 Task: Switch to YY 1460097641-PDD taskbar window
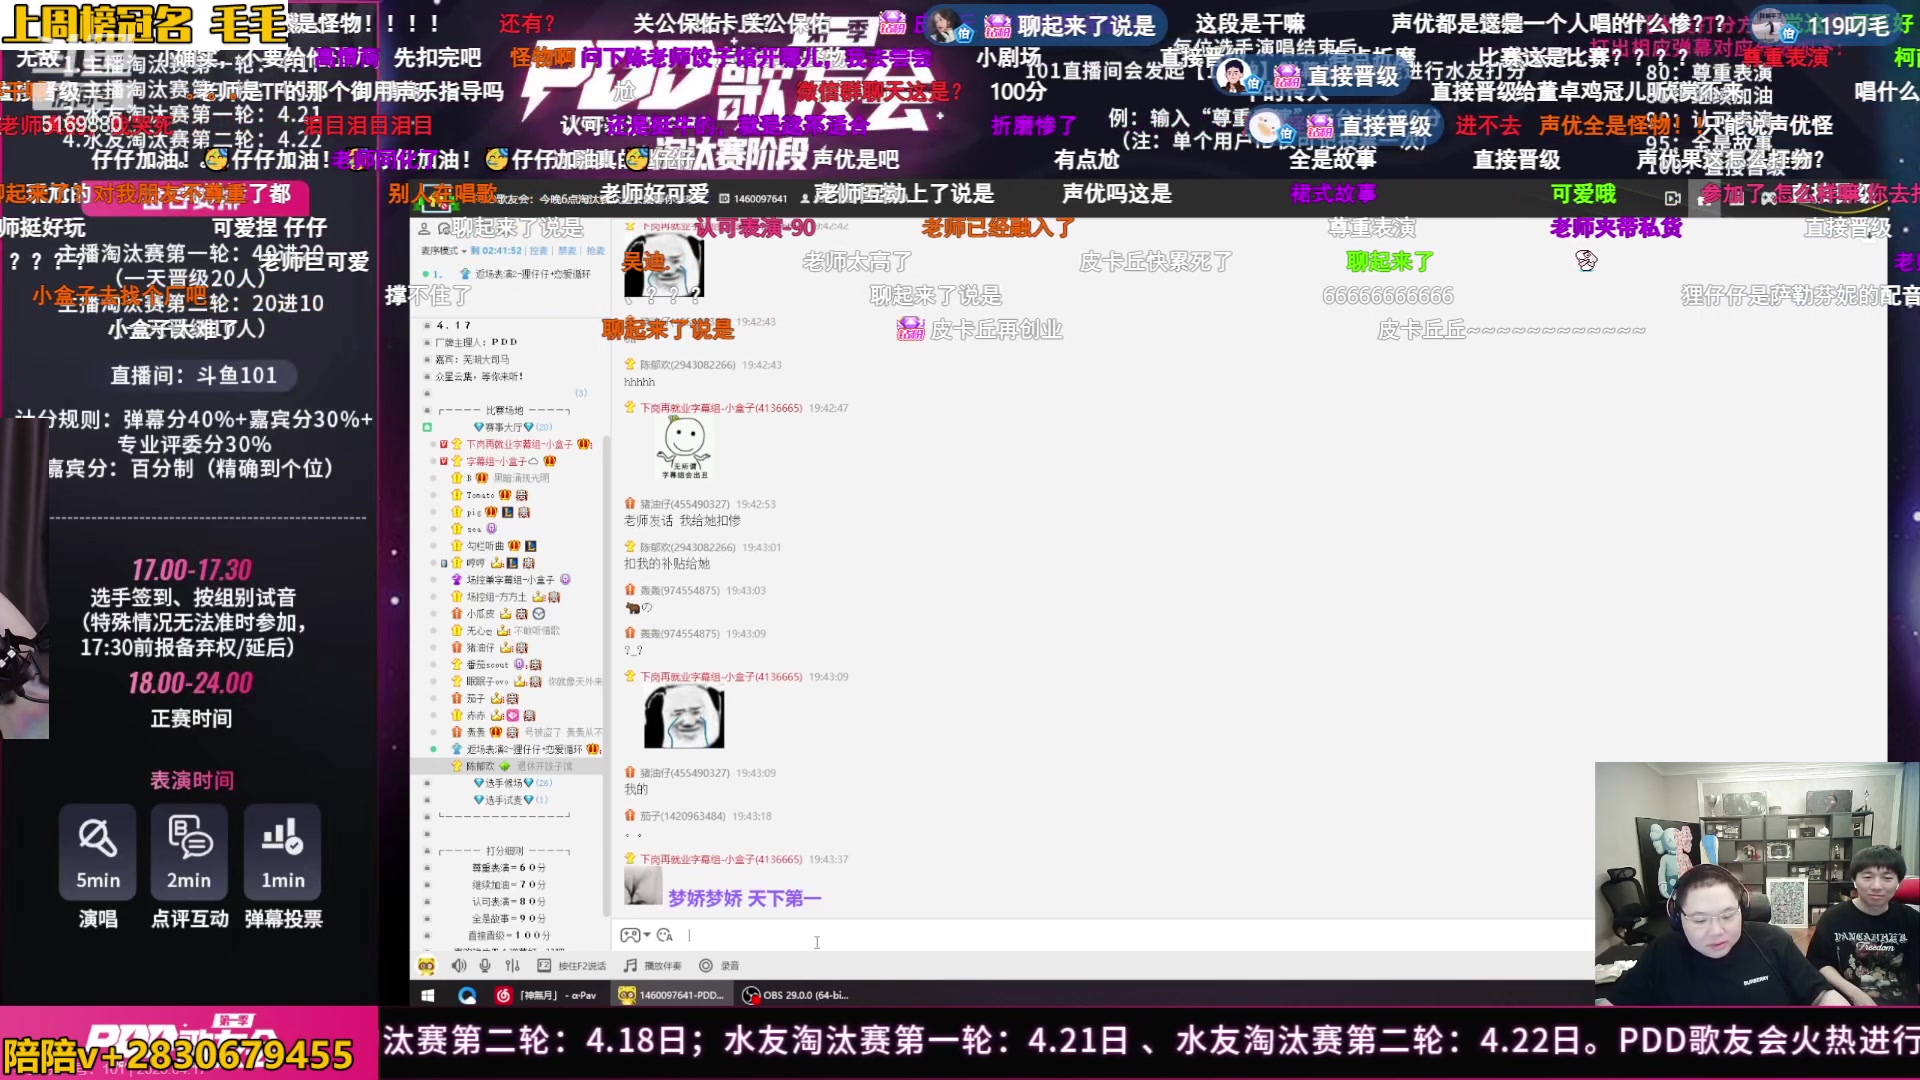(x=672, y=995)
